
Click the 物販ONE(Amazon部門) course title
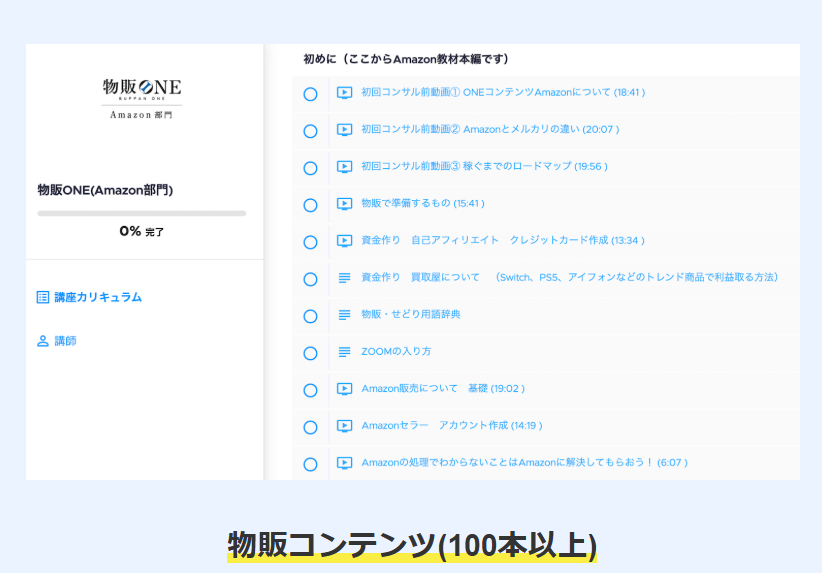[112, 189]
